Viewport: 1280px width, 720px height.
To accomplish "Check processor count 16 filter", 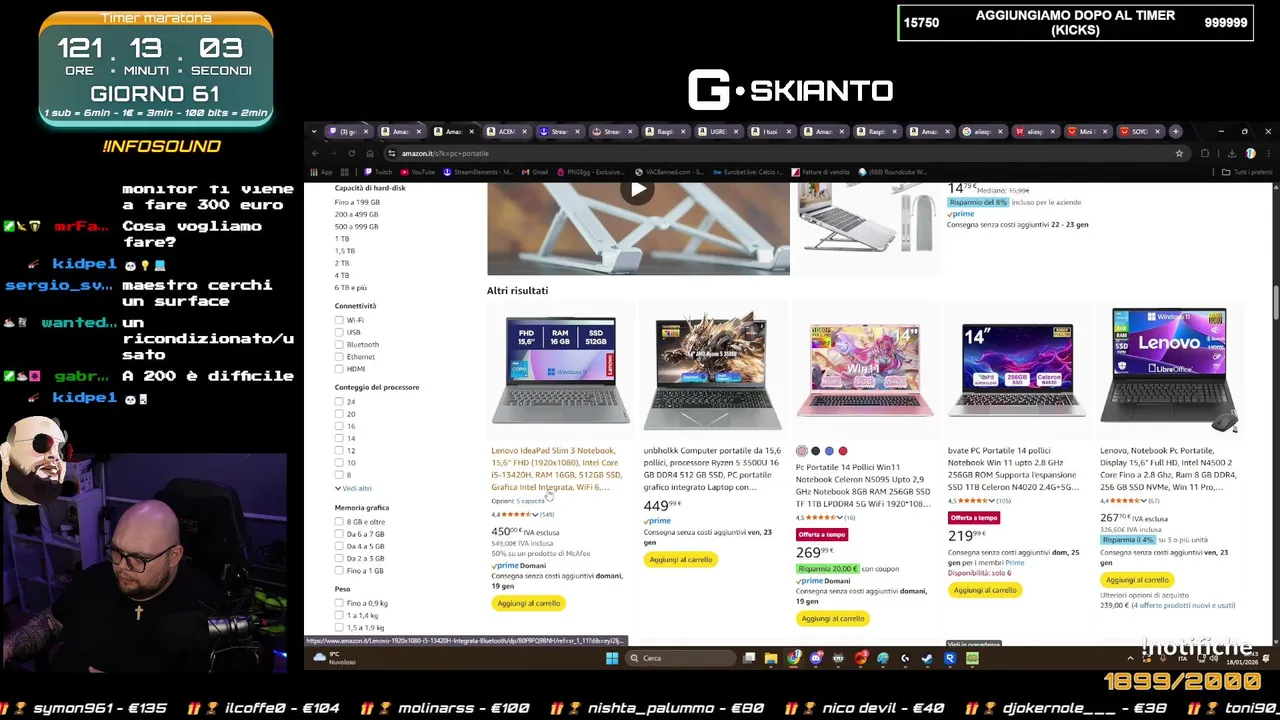I will (x=339, y=426).
